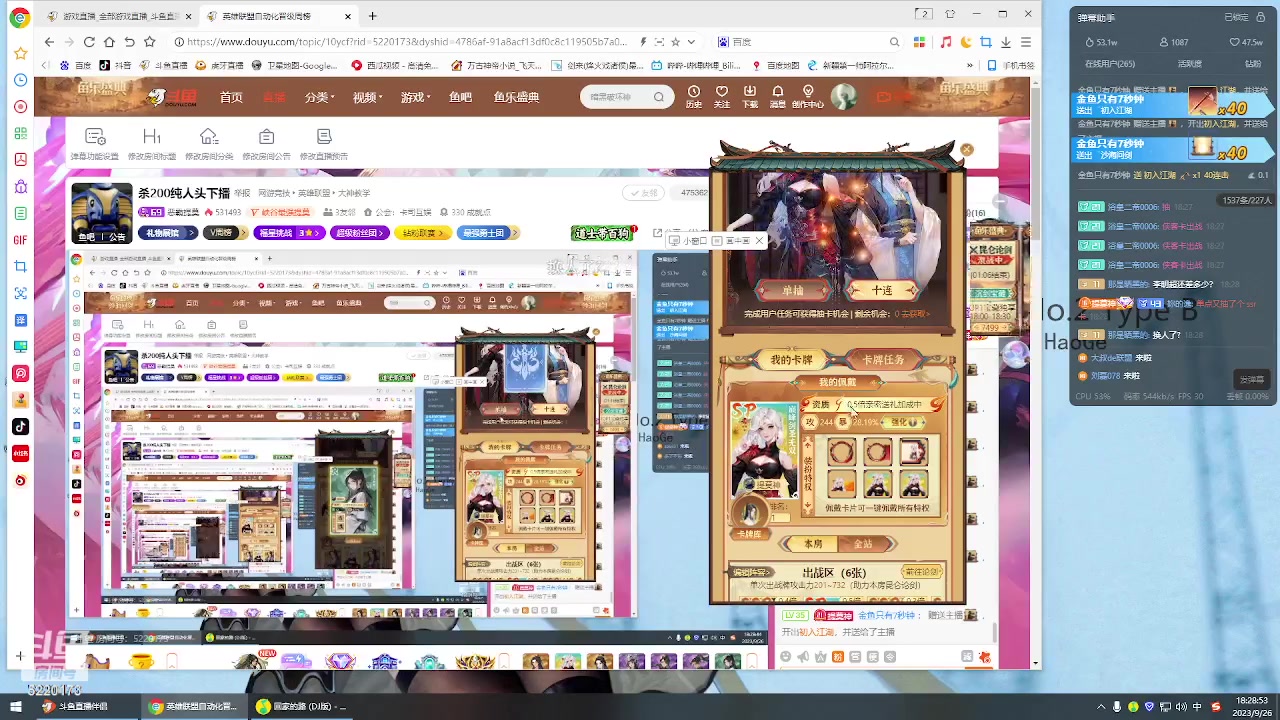The height and width of the screenshot is (720, 1280).
Task: Click 修改房间公告 icon
Action: (266, 144)
